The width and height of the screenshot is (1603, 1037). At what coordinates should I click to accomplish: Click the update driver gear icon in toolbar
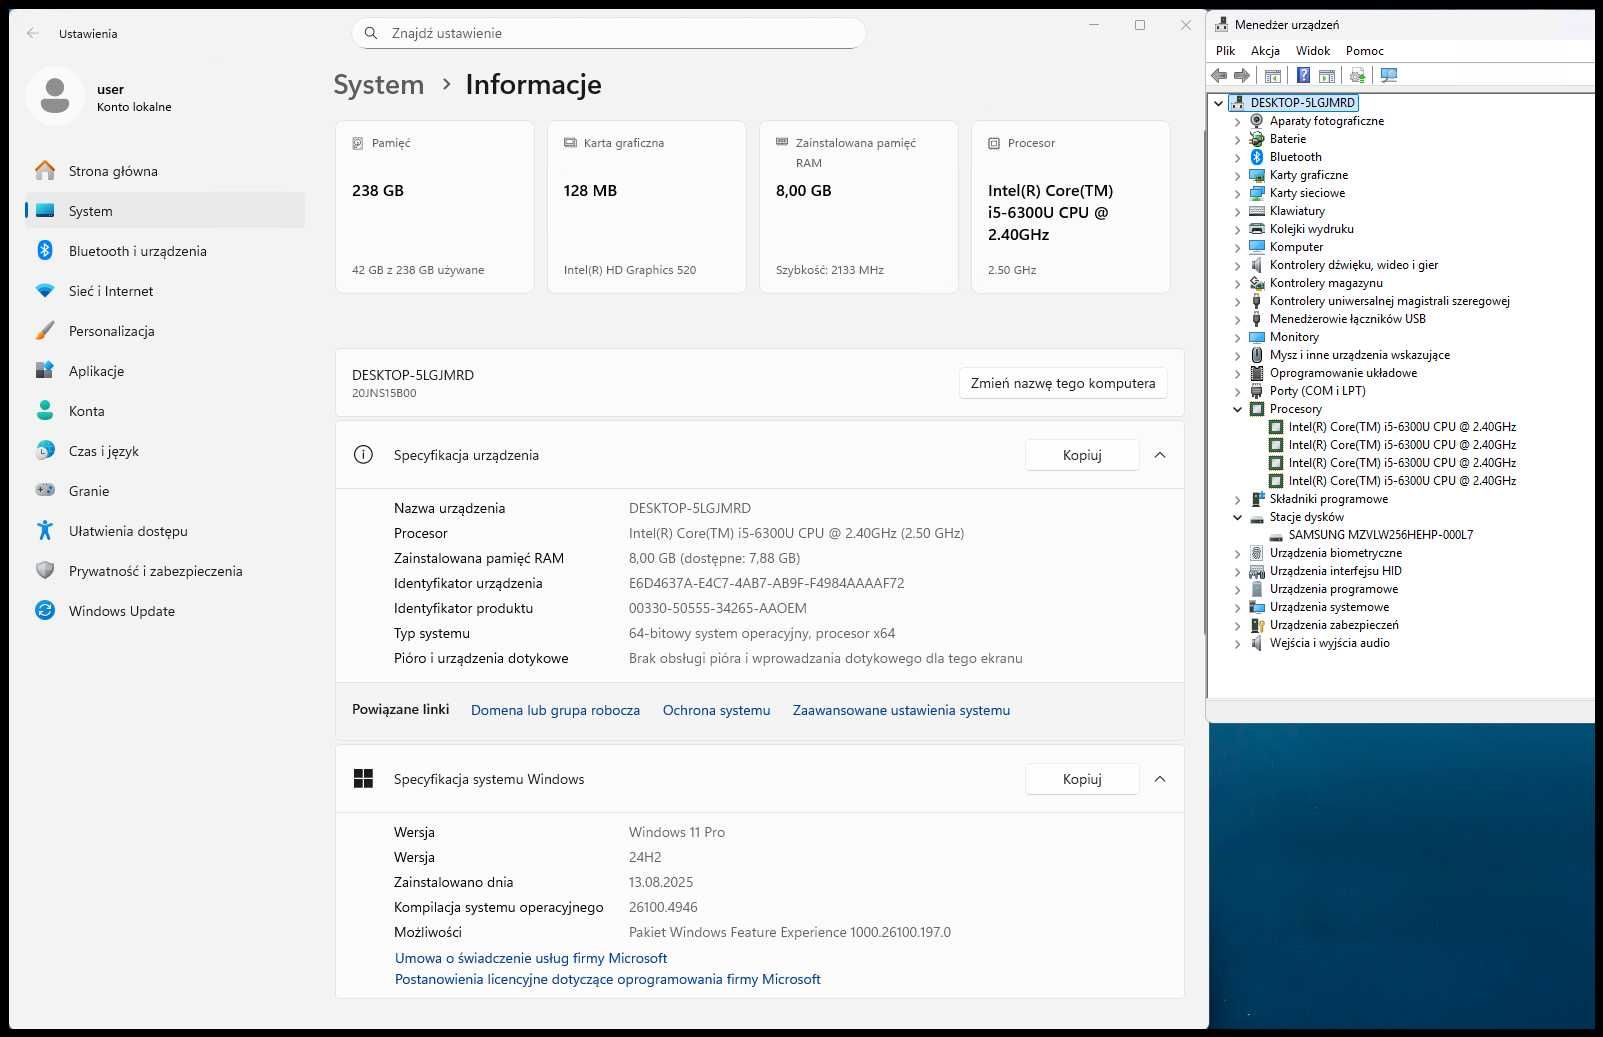tap(1357, 75)
